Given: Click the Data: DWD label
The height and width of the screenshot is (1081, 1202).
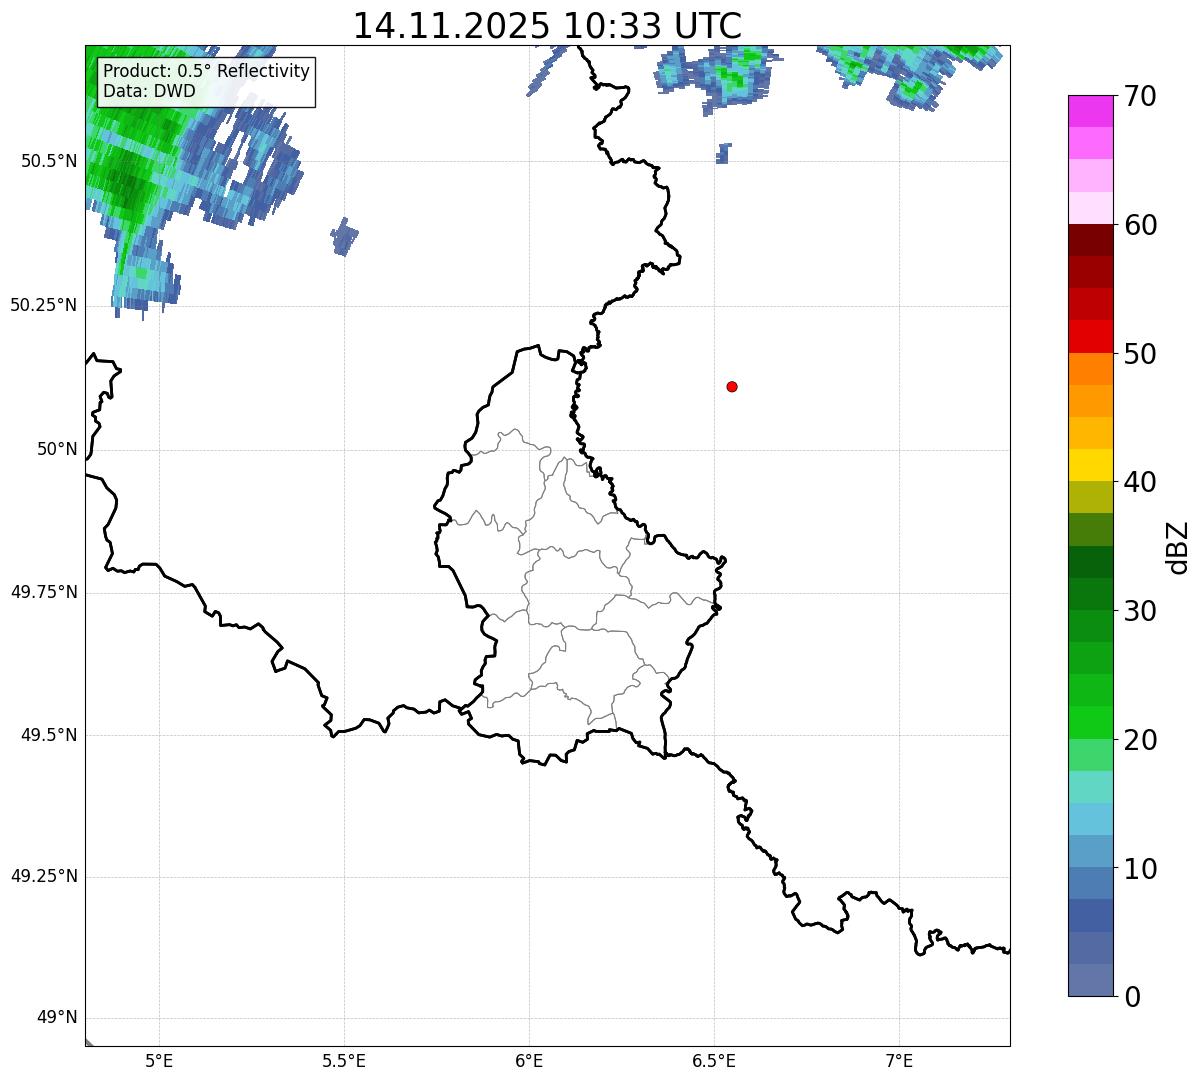Looking at the screenshot, I should point(149,91).
